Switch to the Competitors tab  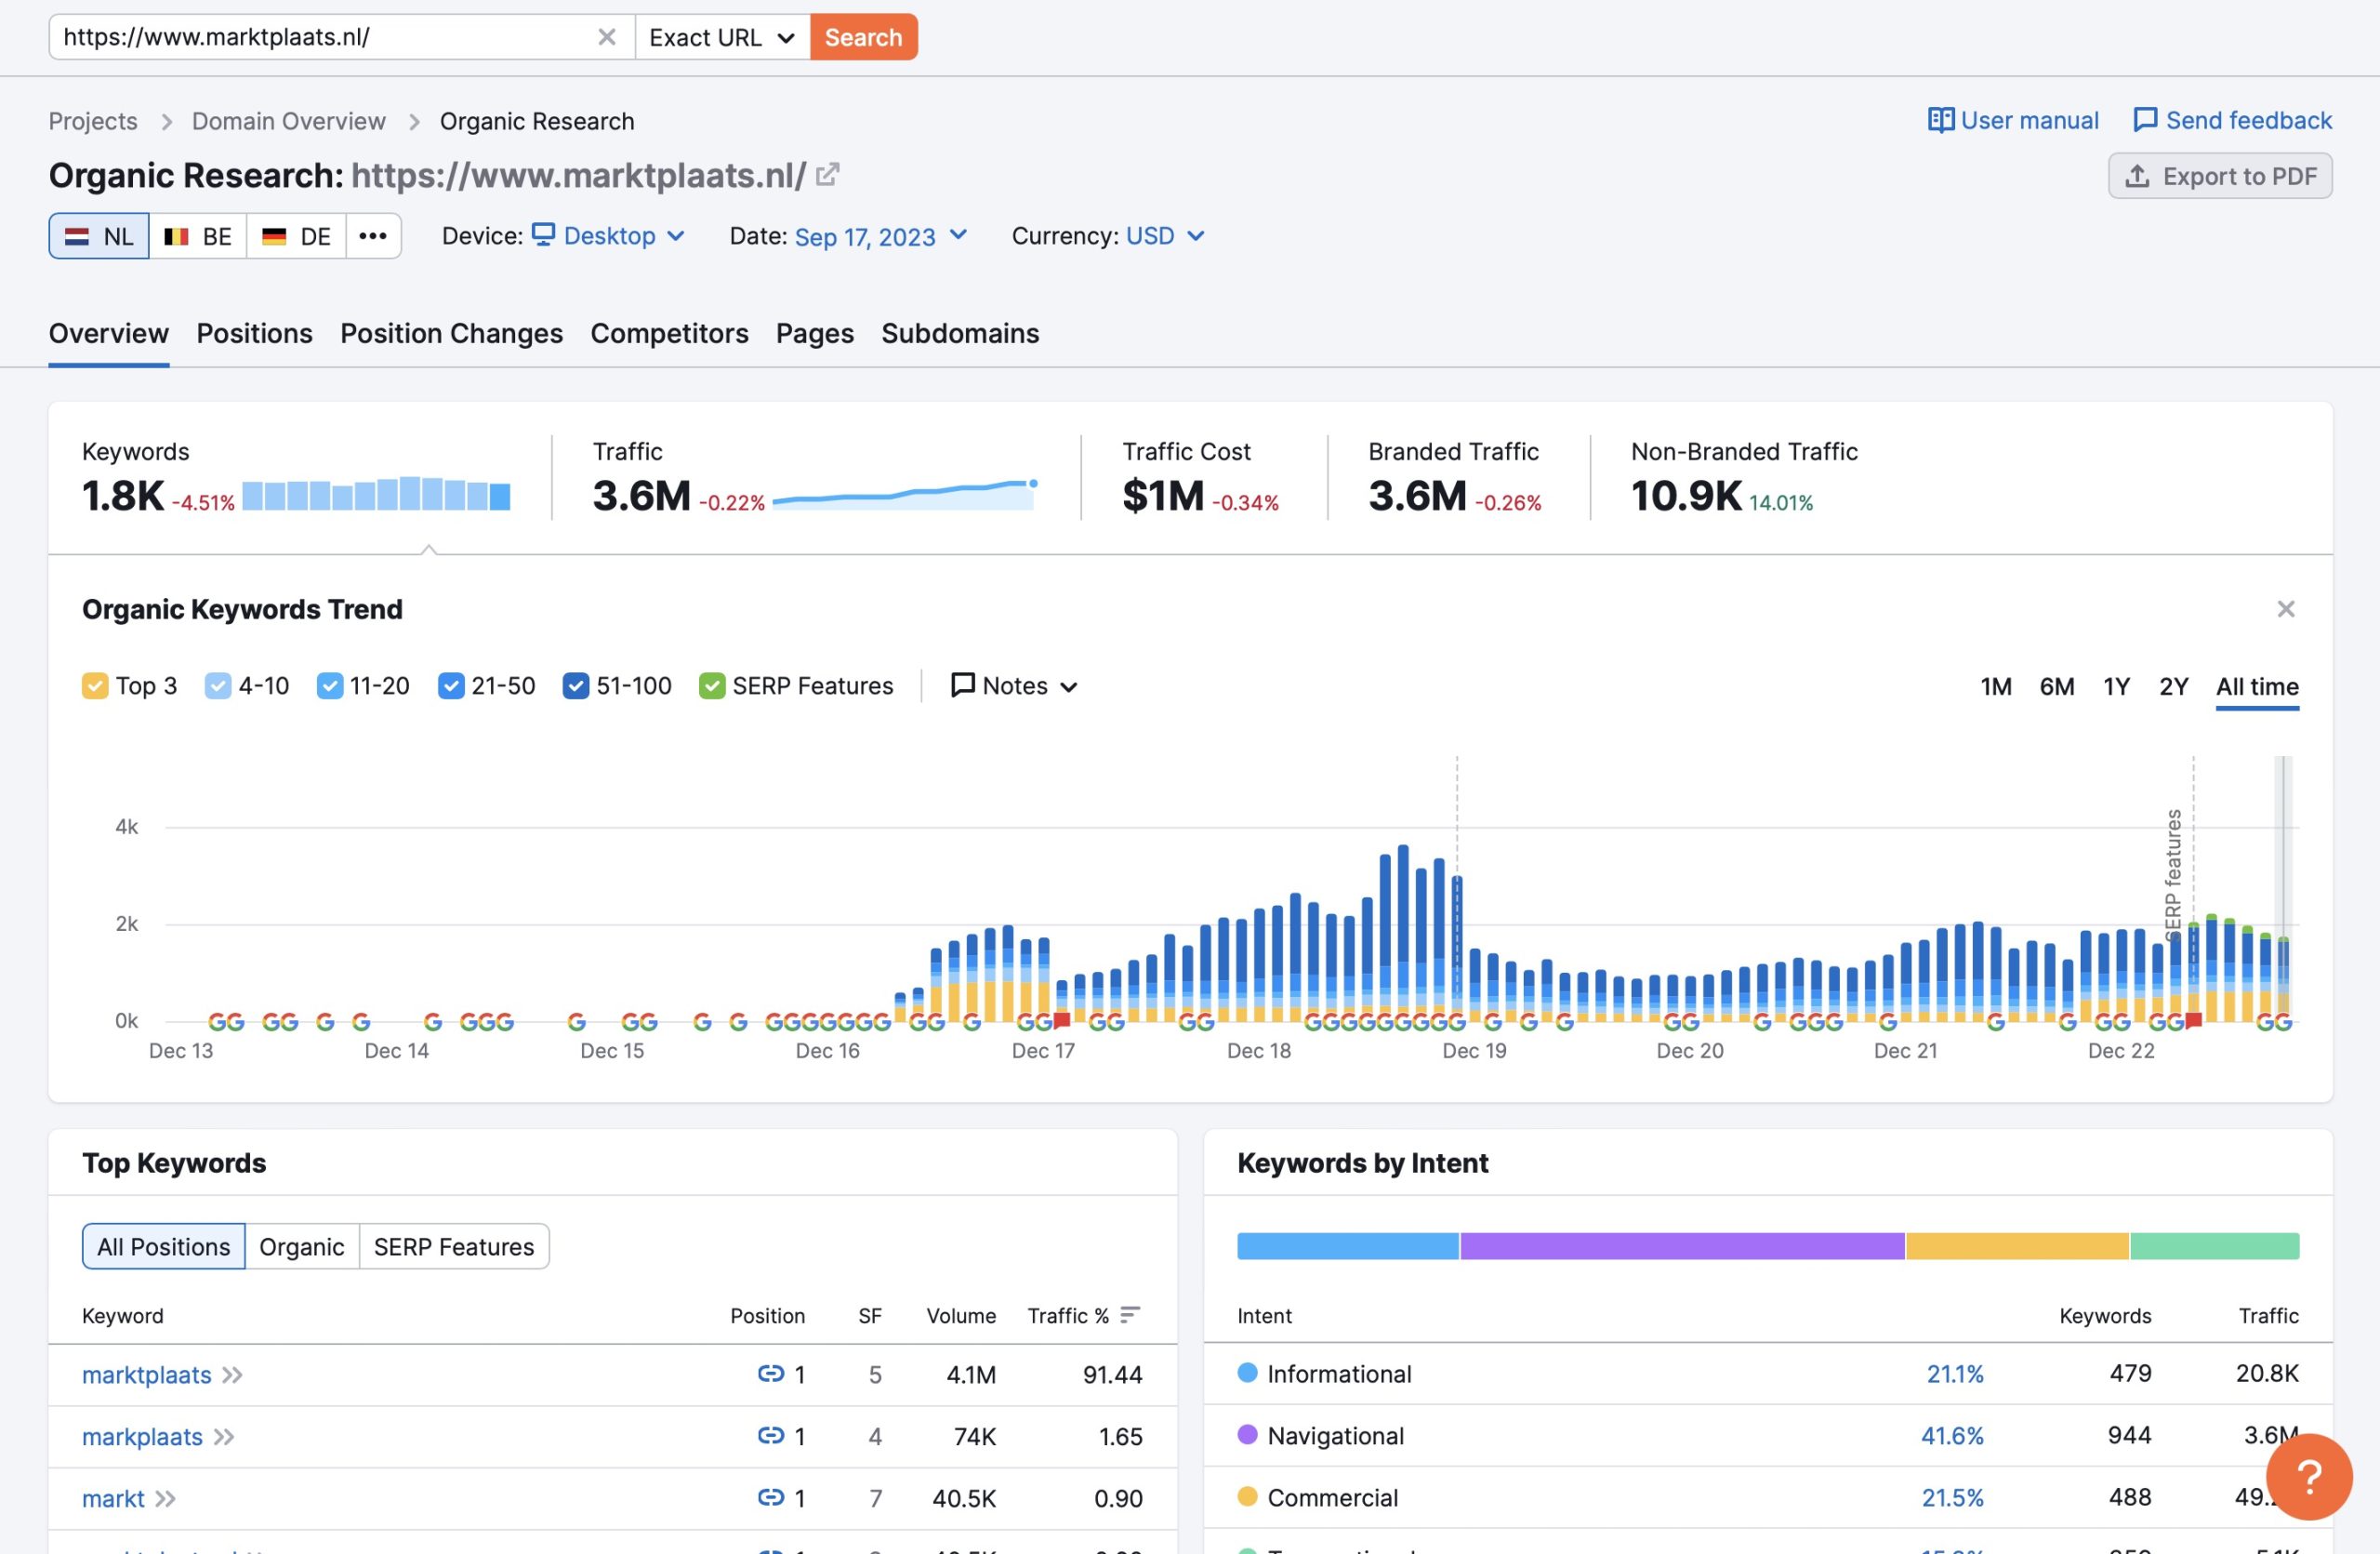coord(670,333)
